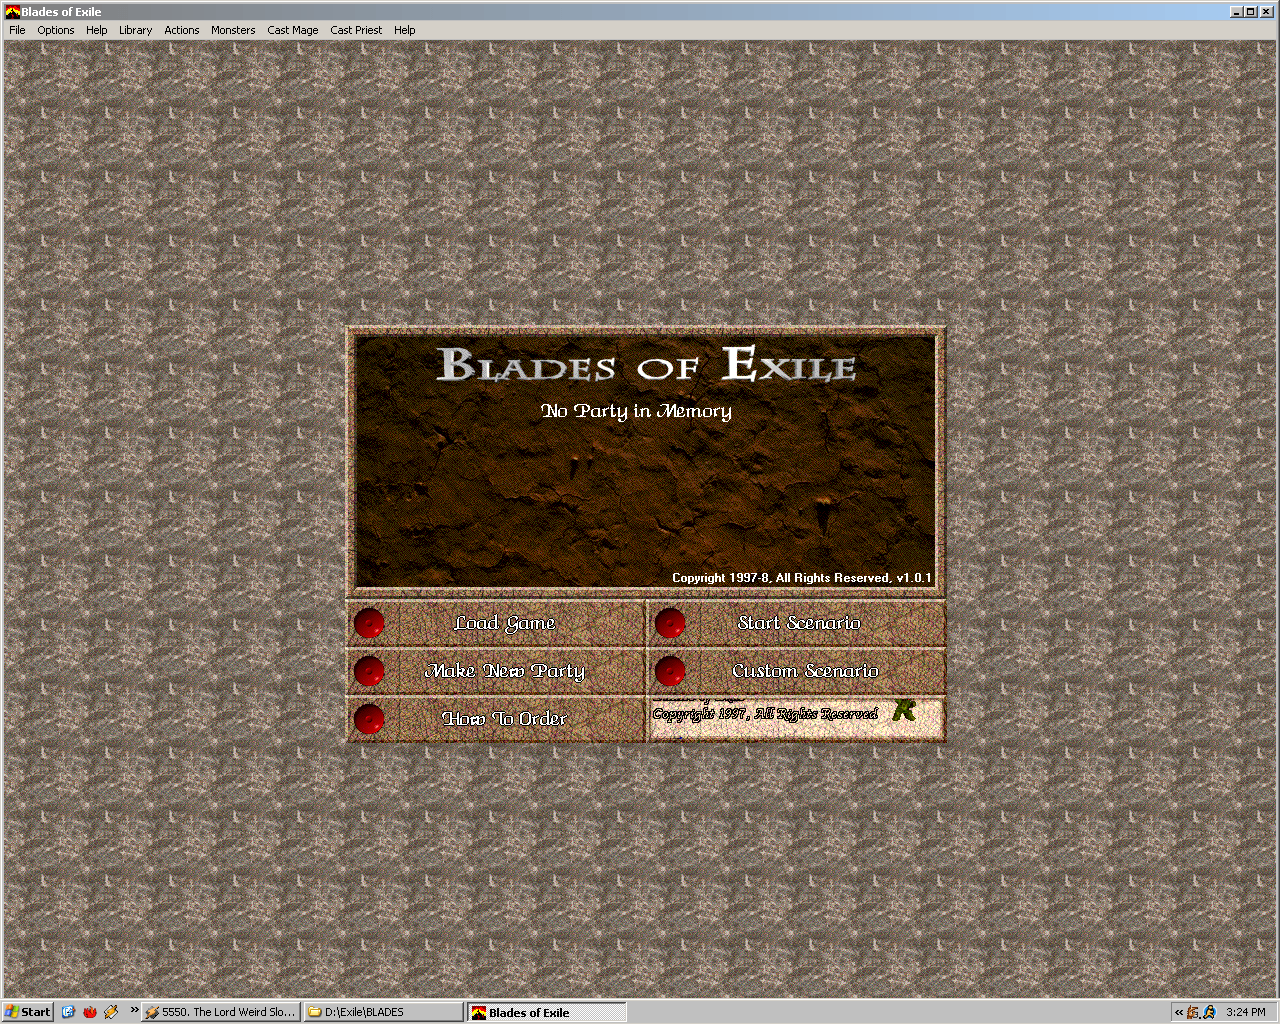Open the Monsters menu

click(233, 30)
